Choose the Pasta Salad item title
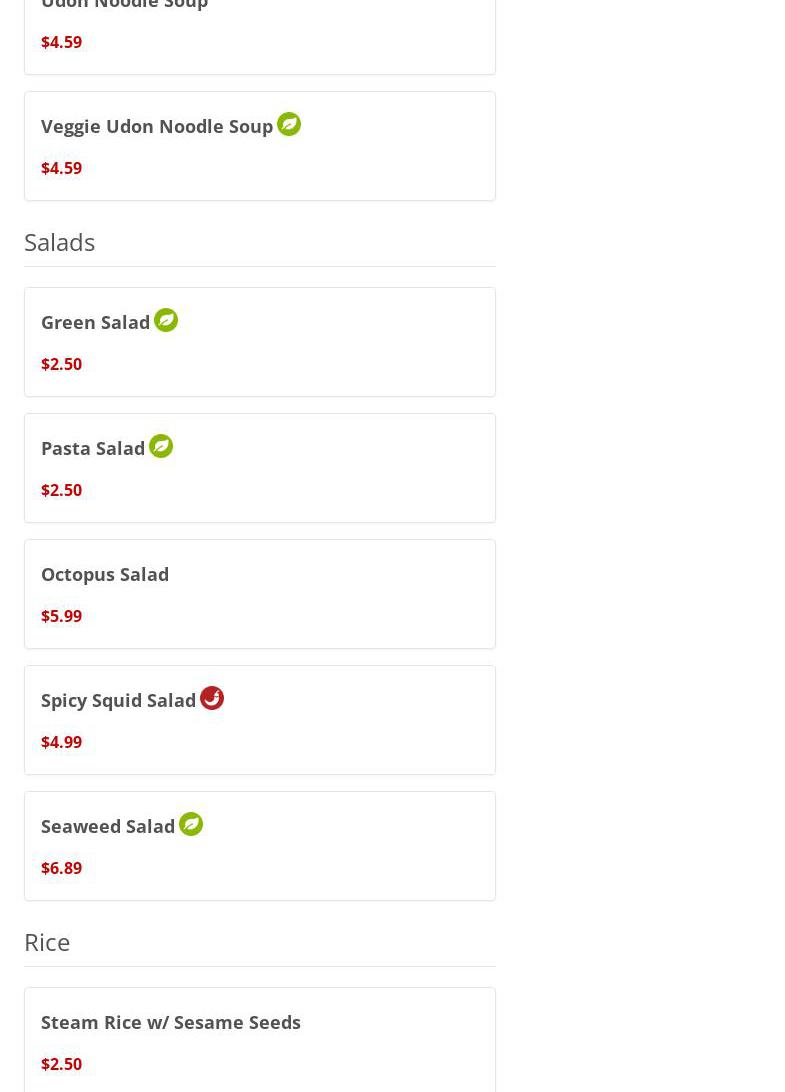The image size is (785, 1092). pyautogui.click(x=93, y=448)
